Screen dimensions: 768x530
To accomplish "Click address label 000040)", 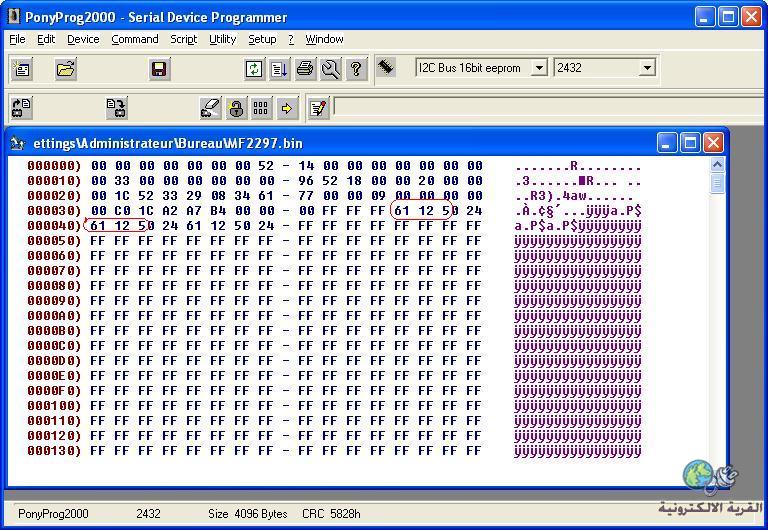I will 54,226.
